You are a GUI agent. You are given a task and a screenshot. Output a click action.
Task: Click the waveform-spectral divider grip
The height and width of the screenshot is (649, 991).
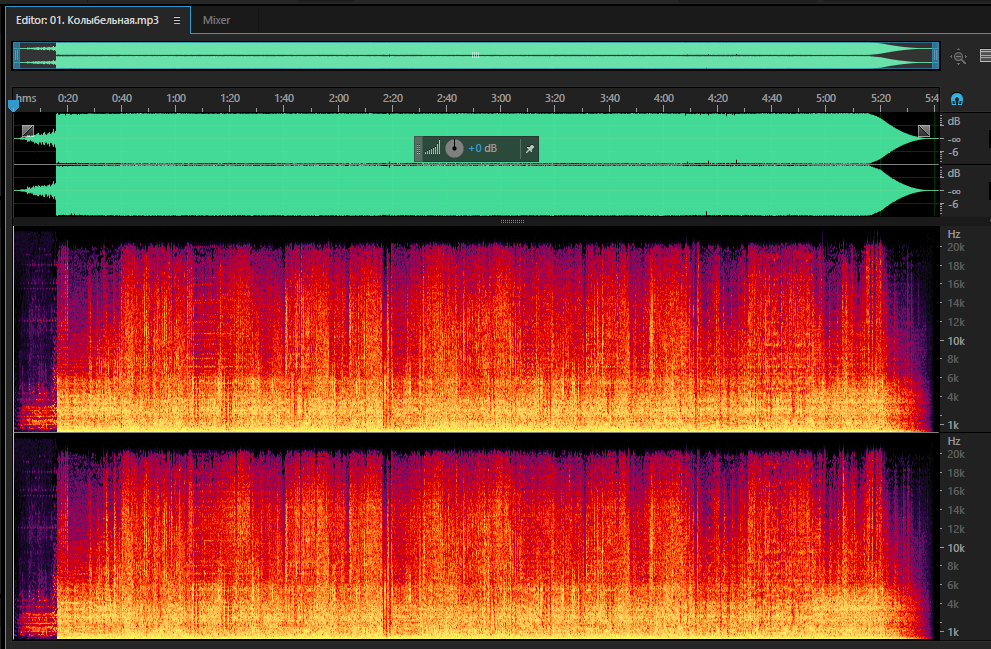513,222
